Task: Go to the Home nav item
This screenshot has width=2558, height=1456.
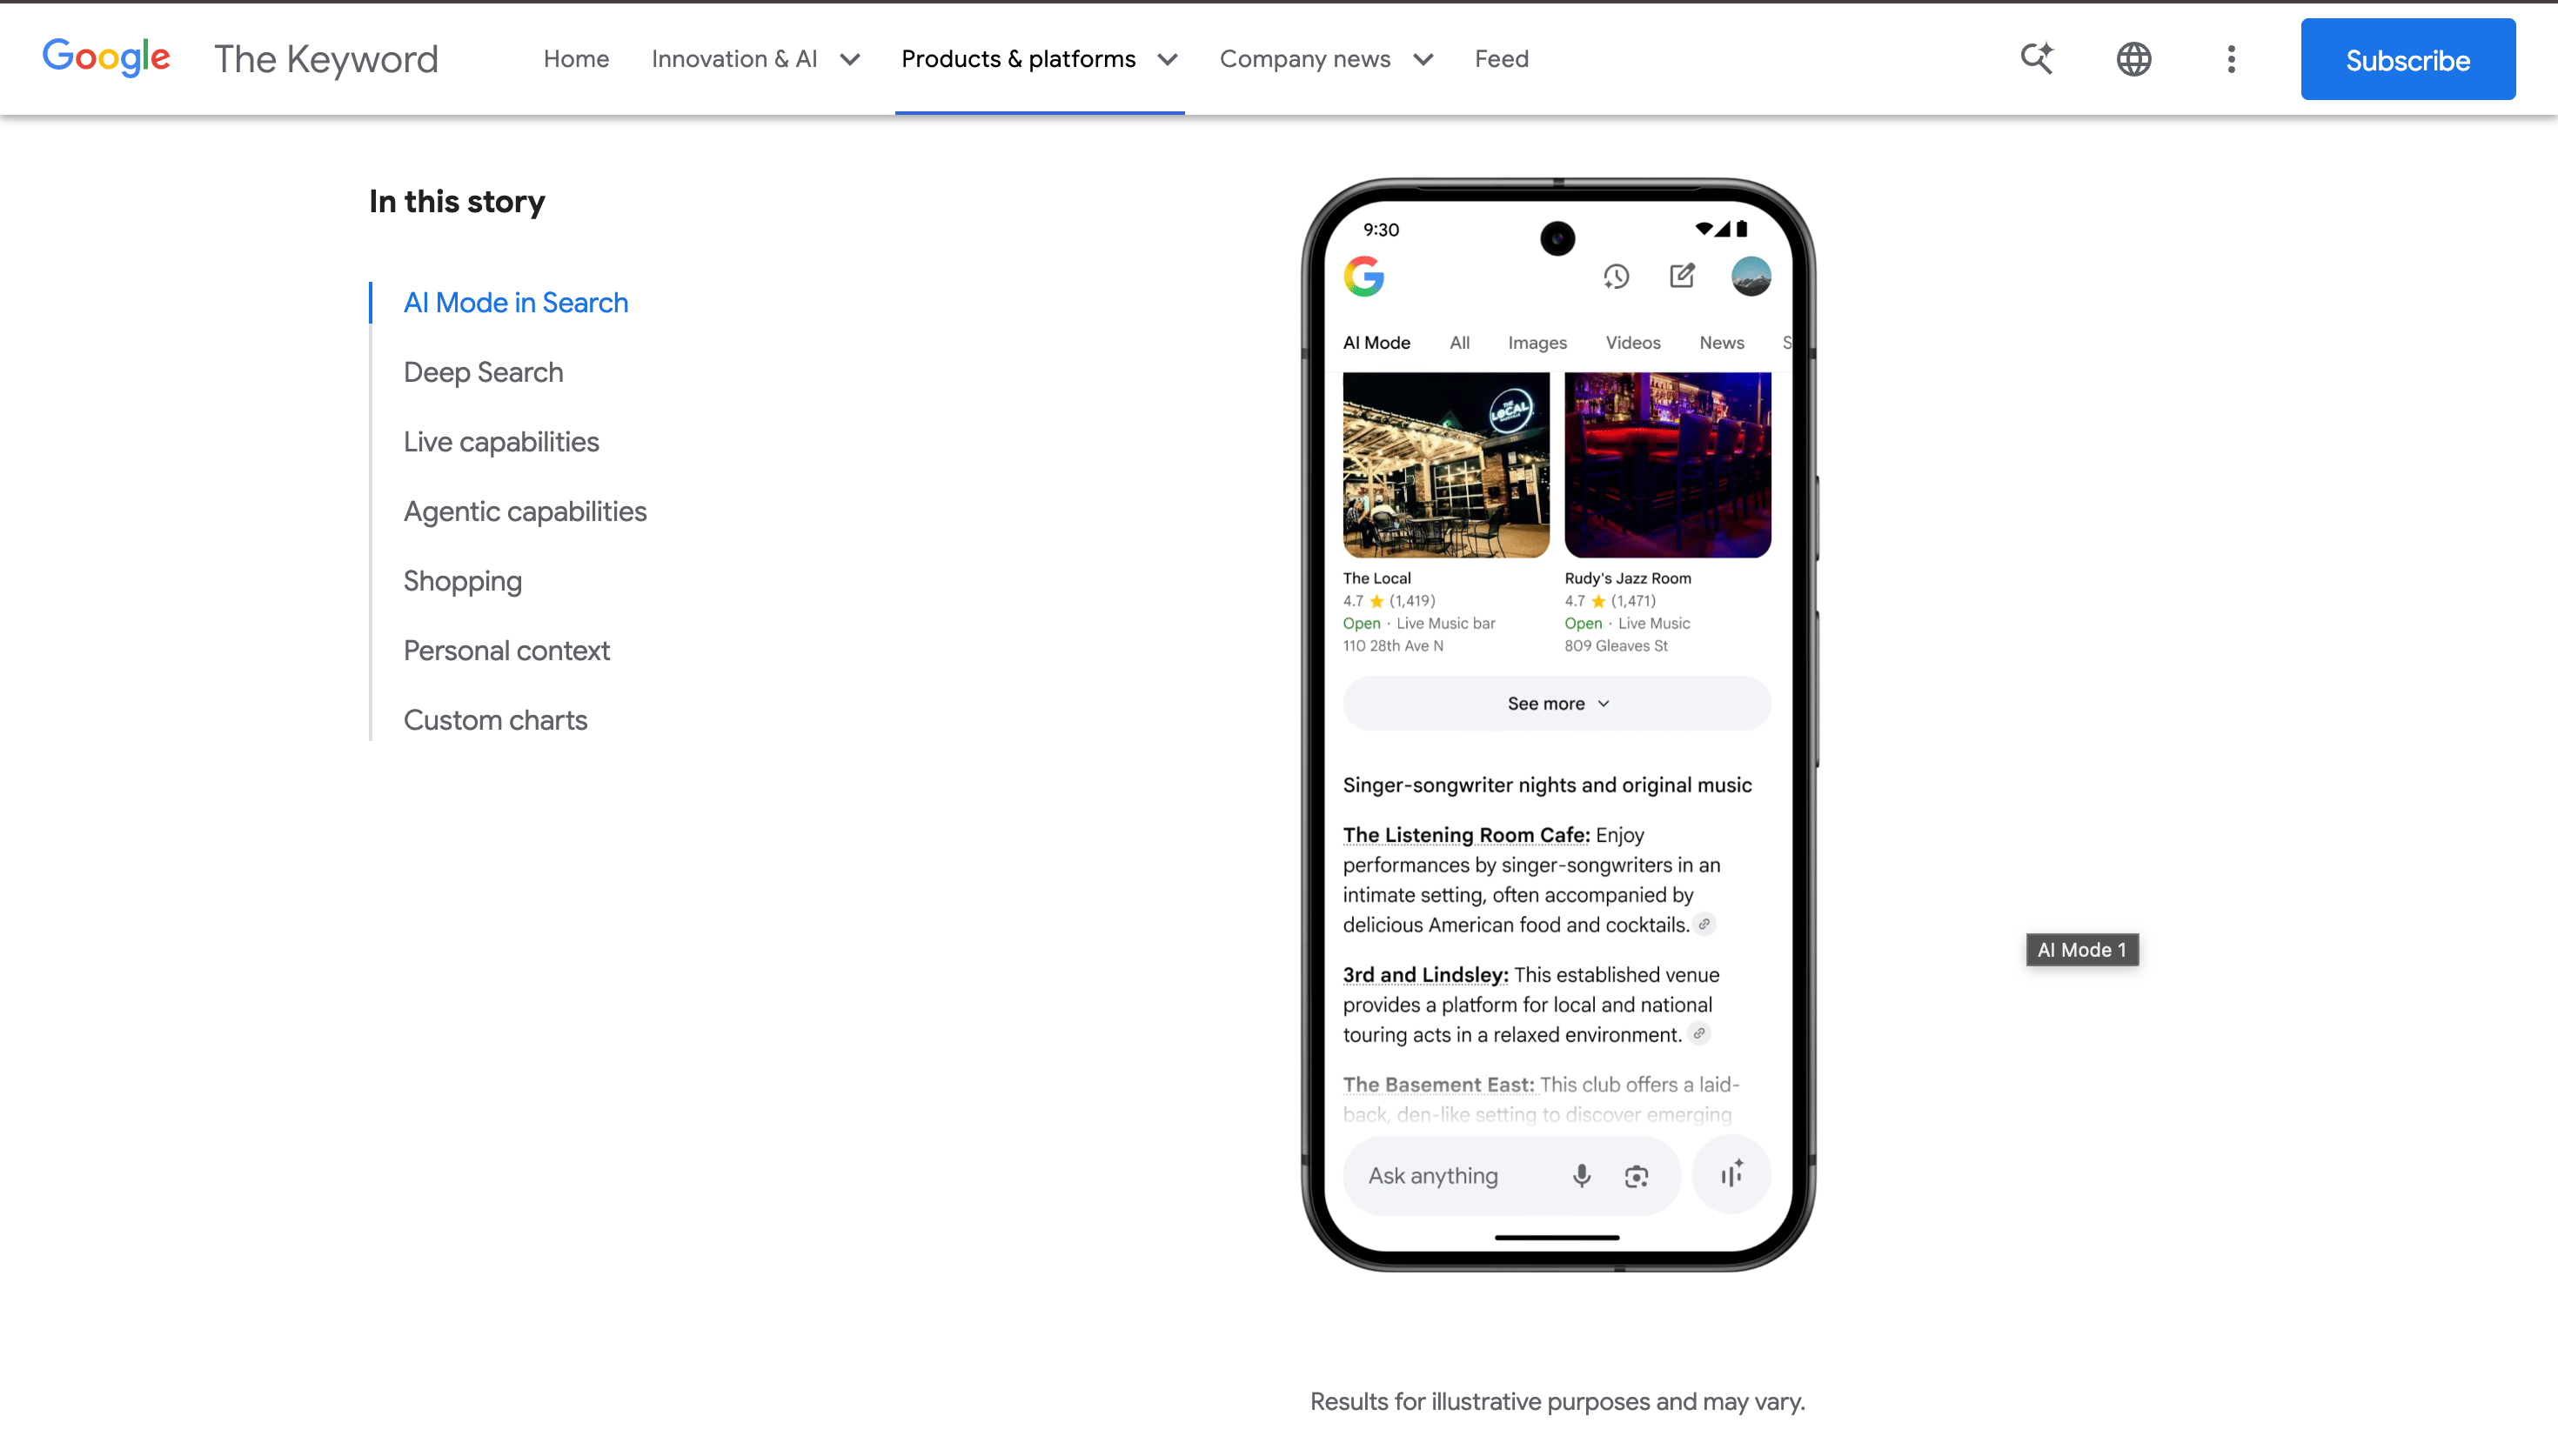Action: [576, 59]
